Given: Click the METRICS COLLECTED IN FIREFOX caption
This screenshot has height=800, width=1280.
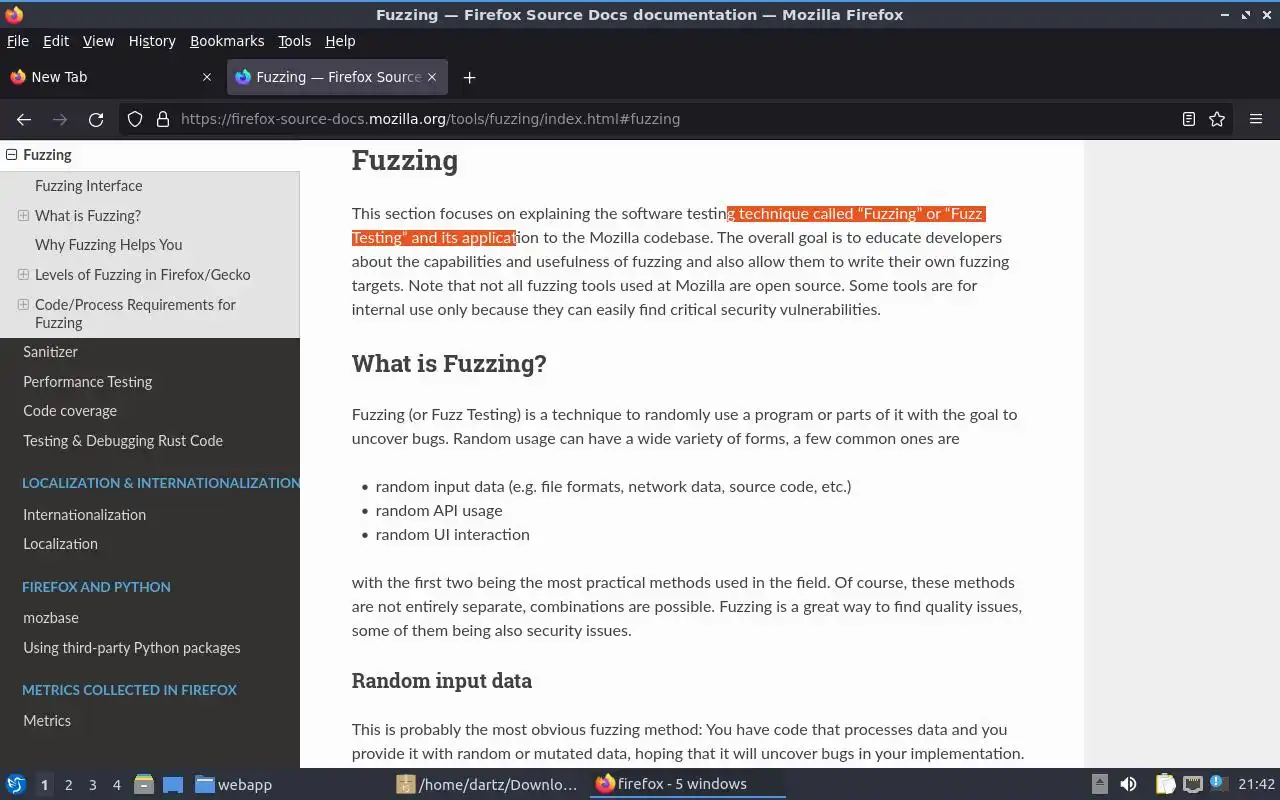Looking at the screenshot, I should point(129,690).
